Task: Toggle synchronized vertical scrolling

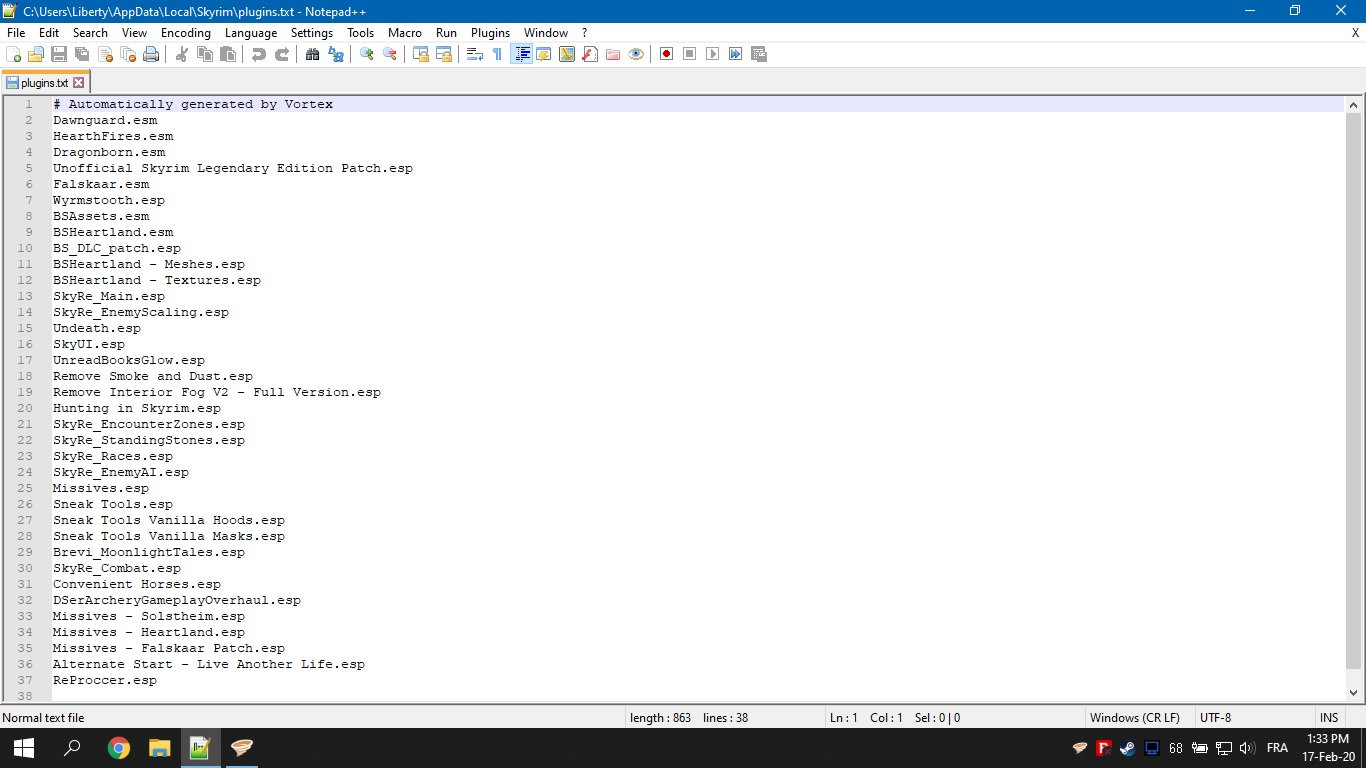Action: click(x=421, y=54)
